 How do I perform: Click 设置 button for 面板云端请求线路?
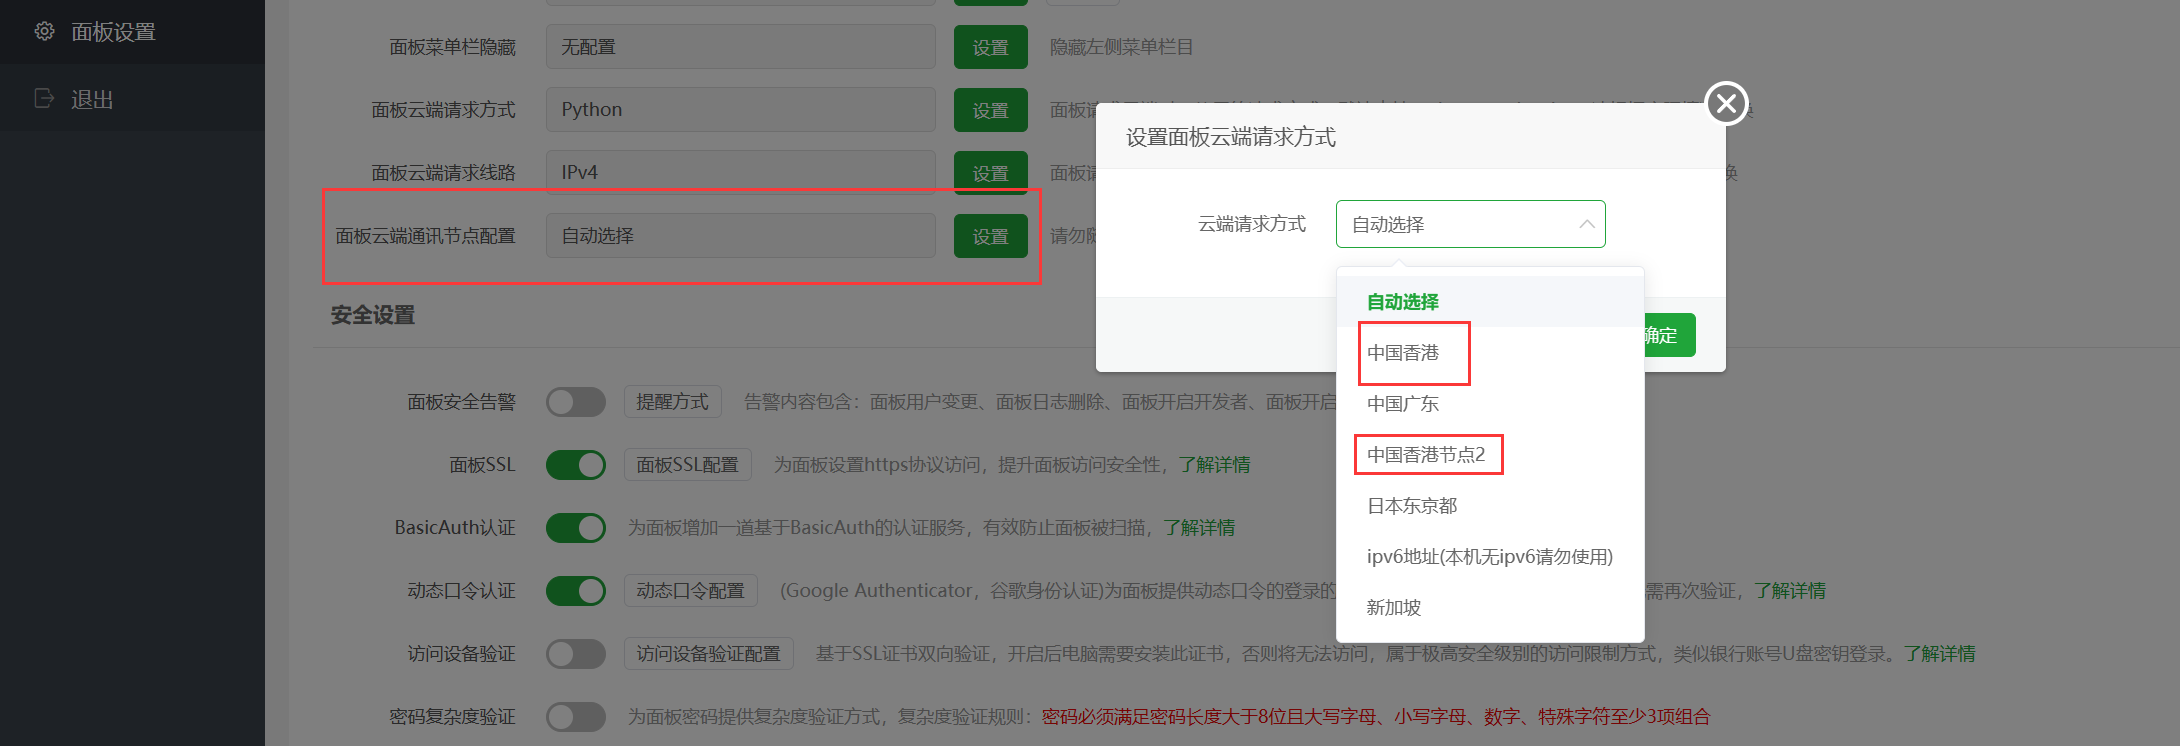991,173
